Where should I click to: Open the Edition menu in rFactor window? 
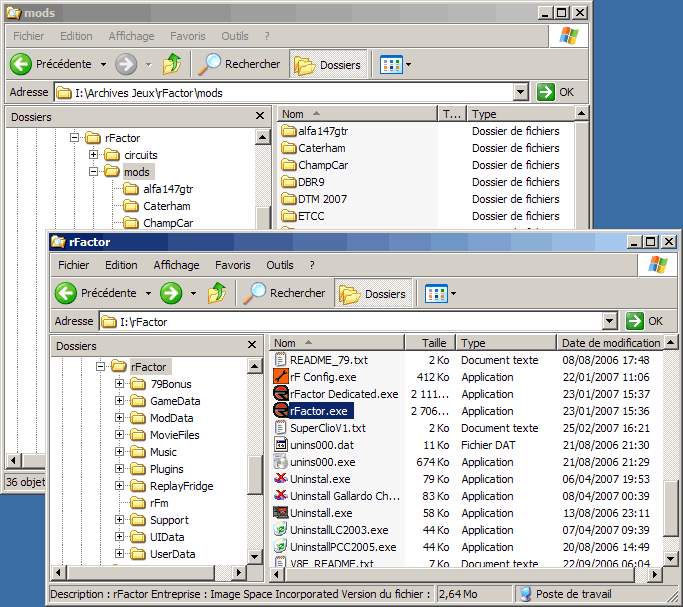[x=121, y=265]
